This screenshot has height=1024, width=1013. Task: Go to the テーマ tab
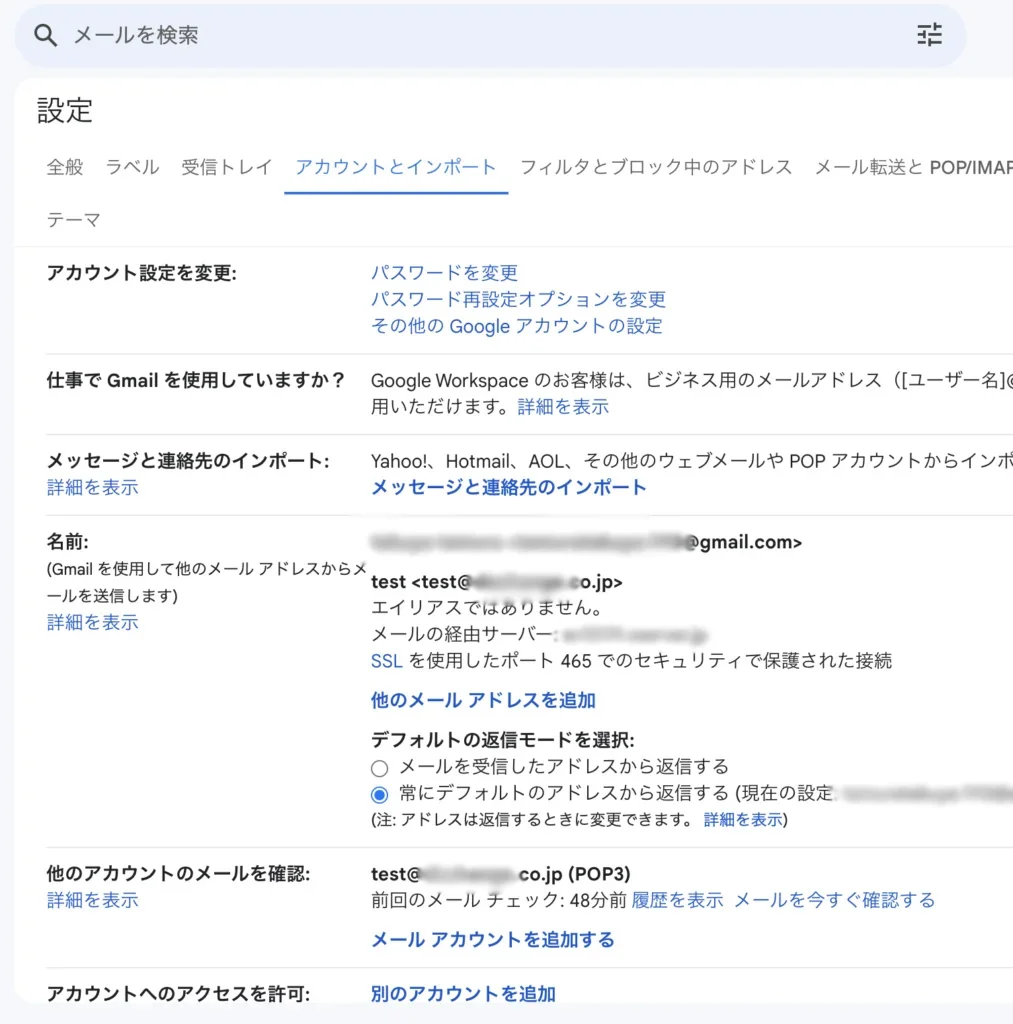[74, 220]
